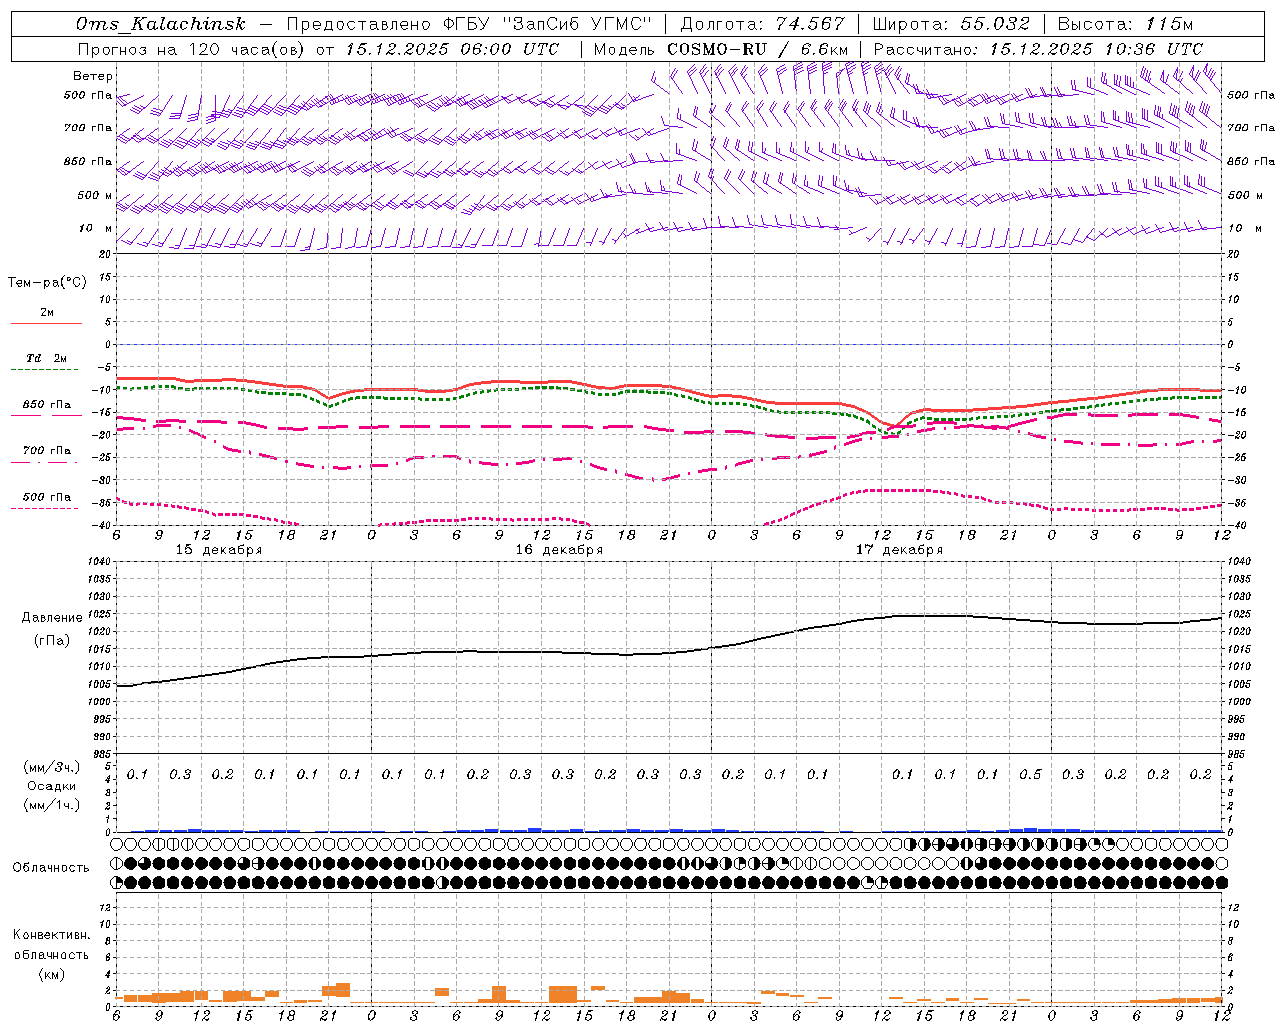Click the "Осадки" precipitation label
Image resolution: width=1280 pixels, height=1024 pixels.
point(52,786)
